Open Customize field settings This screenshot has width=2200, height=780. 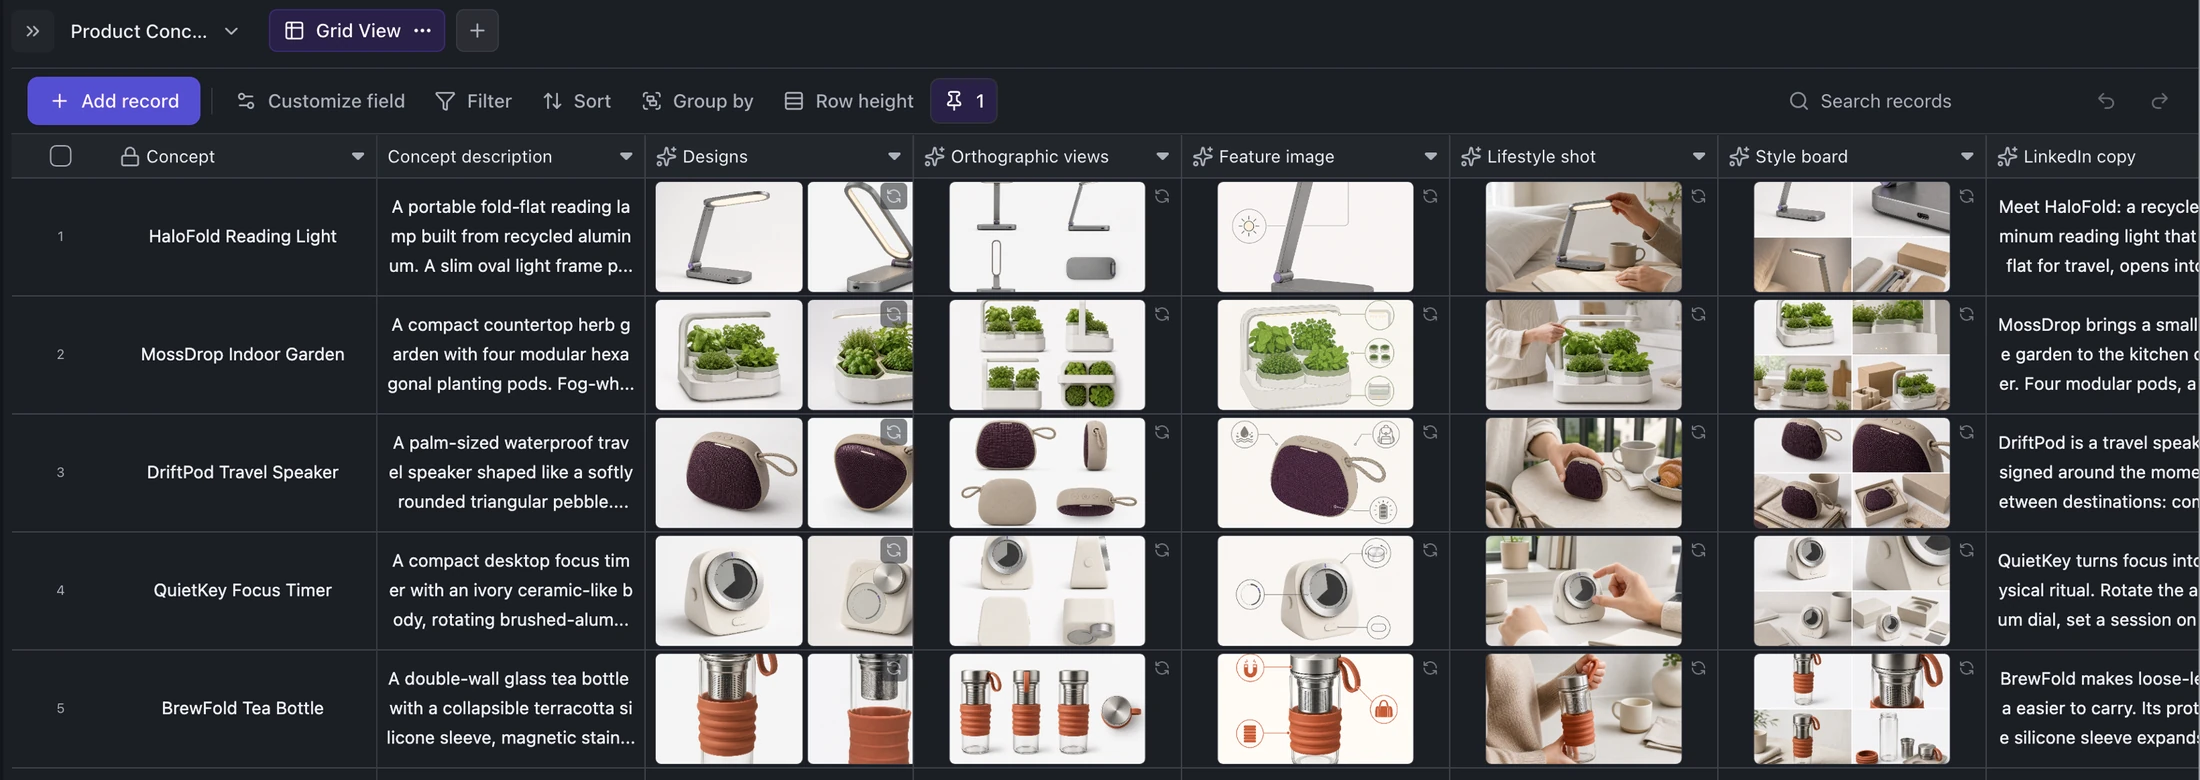click(x=320, y=101)
